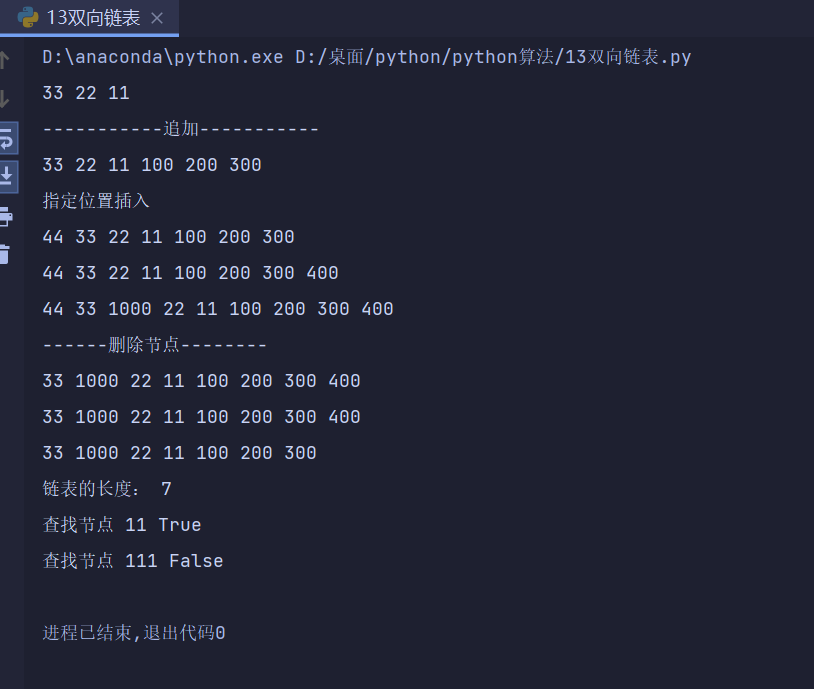Image resolution: width=814 pixels, height=689 pixels.
Task: Click the print icon
Action: 6,216
